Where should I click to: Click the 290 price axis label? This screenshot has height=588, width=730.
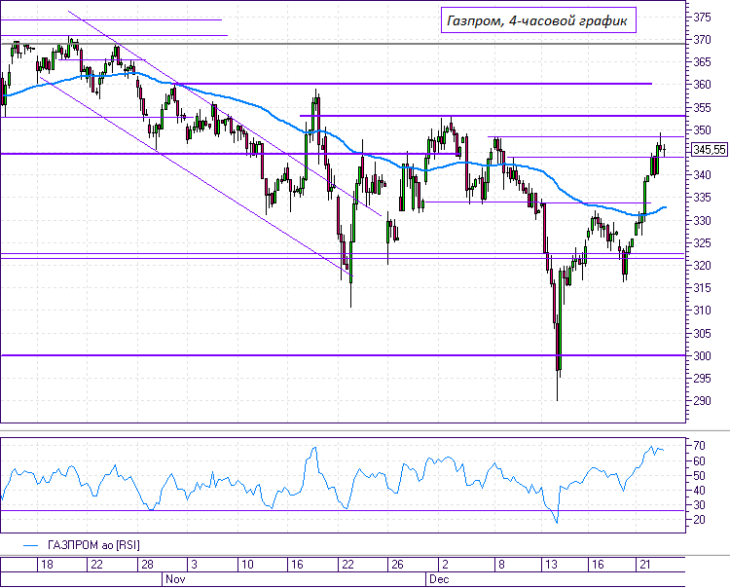click(702, 401)
